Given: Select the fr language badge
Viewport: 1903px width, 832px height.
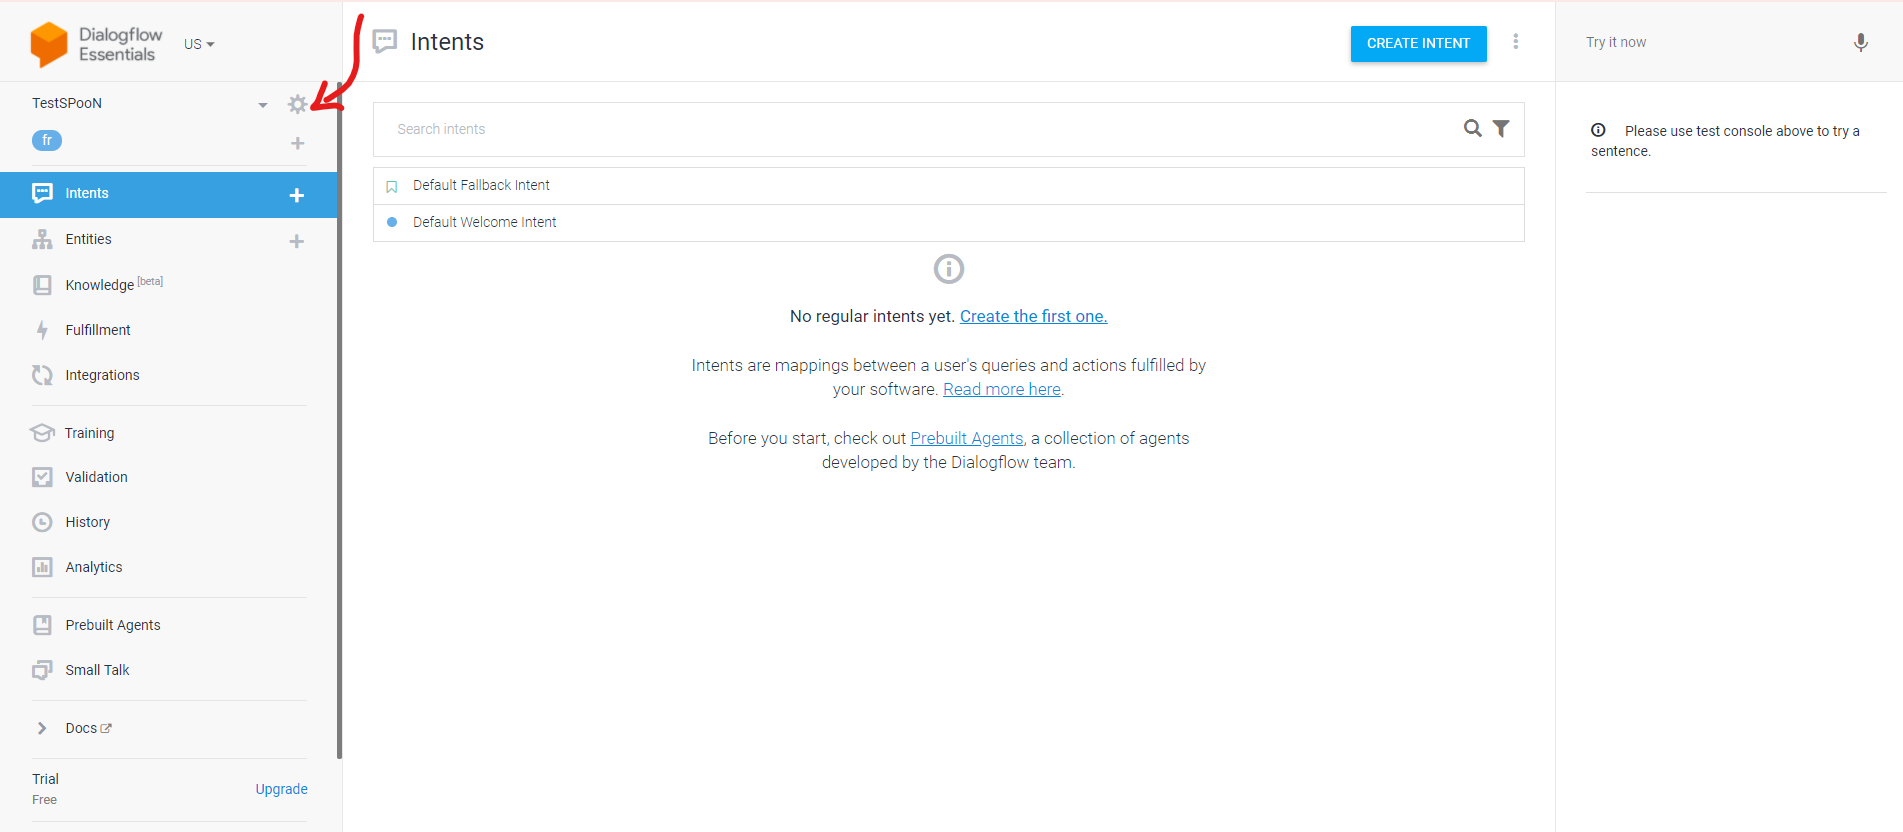Looking at the screenshot, I should click(47, 140).
